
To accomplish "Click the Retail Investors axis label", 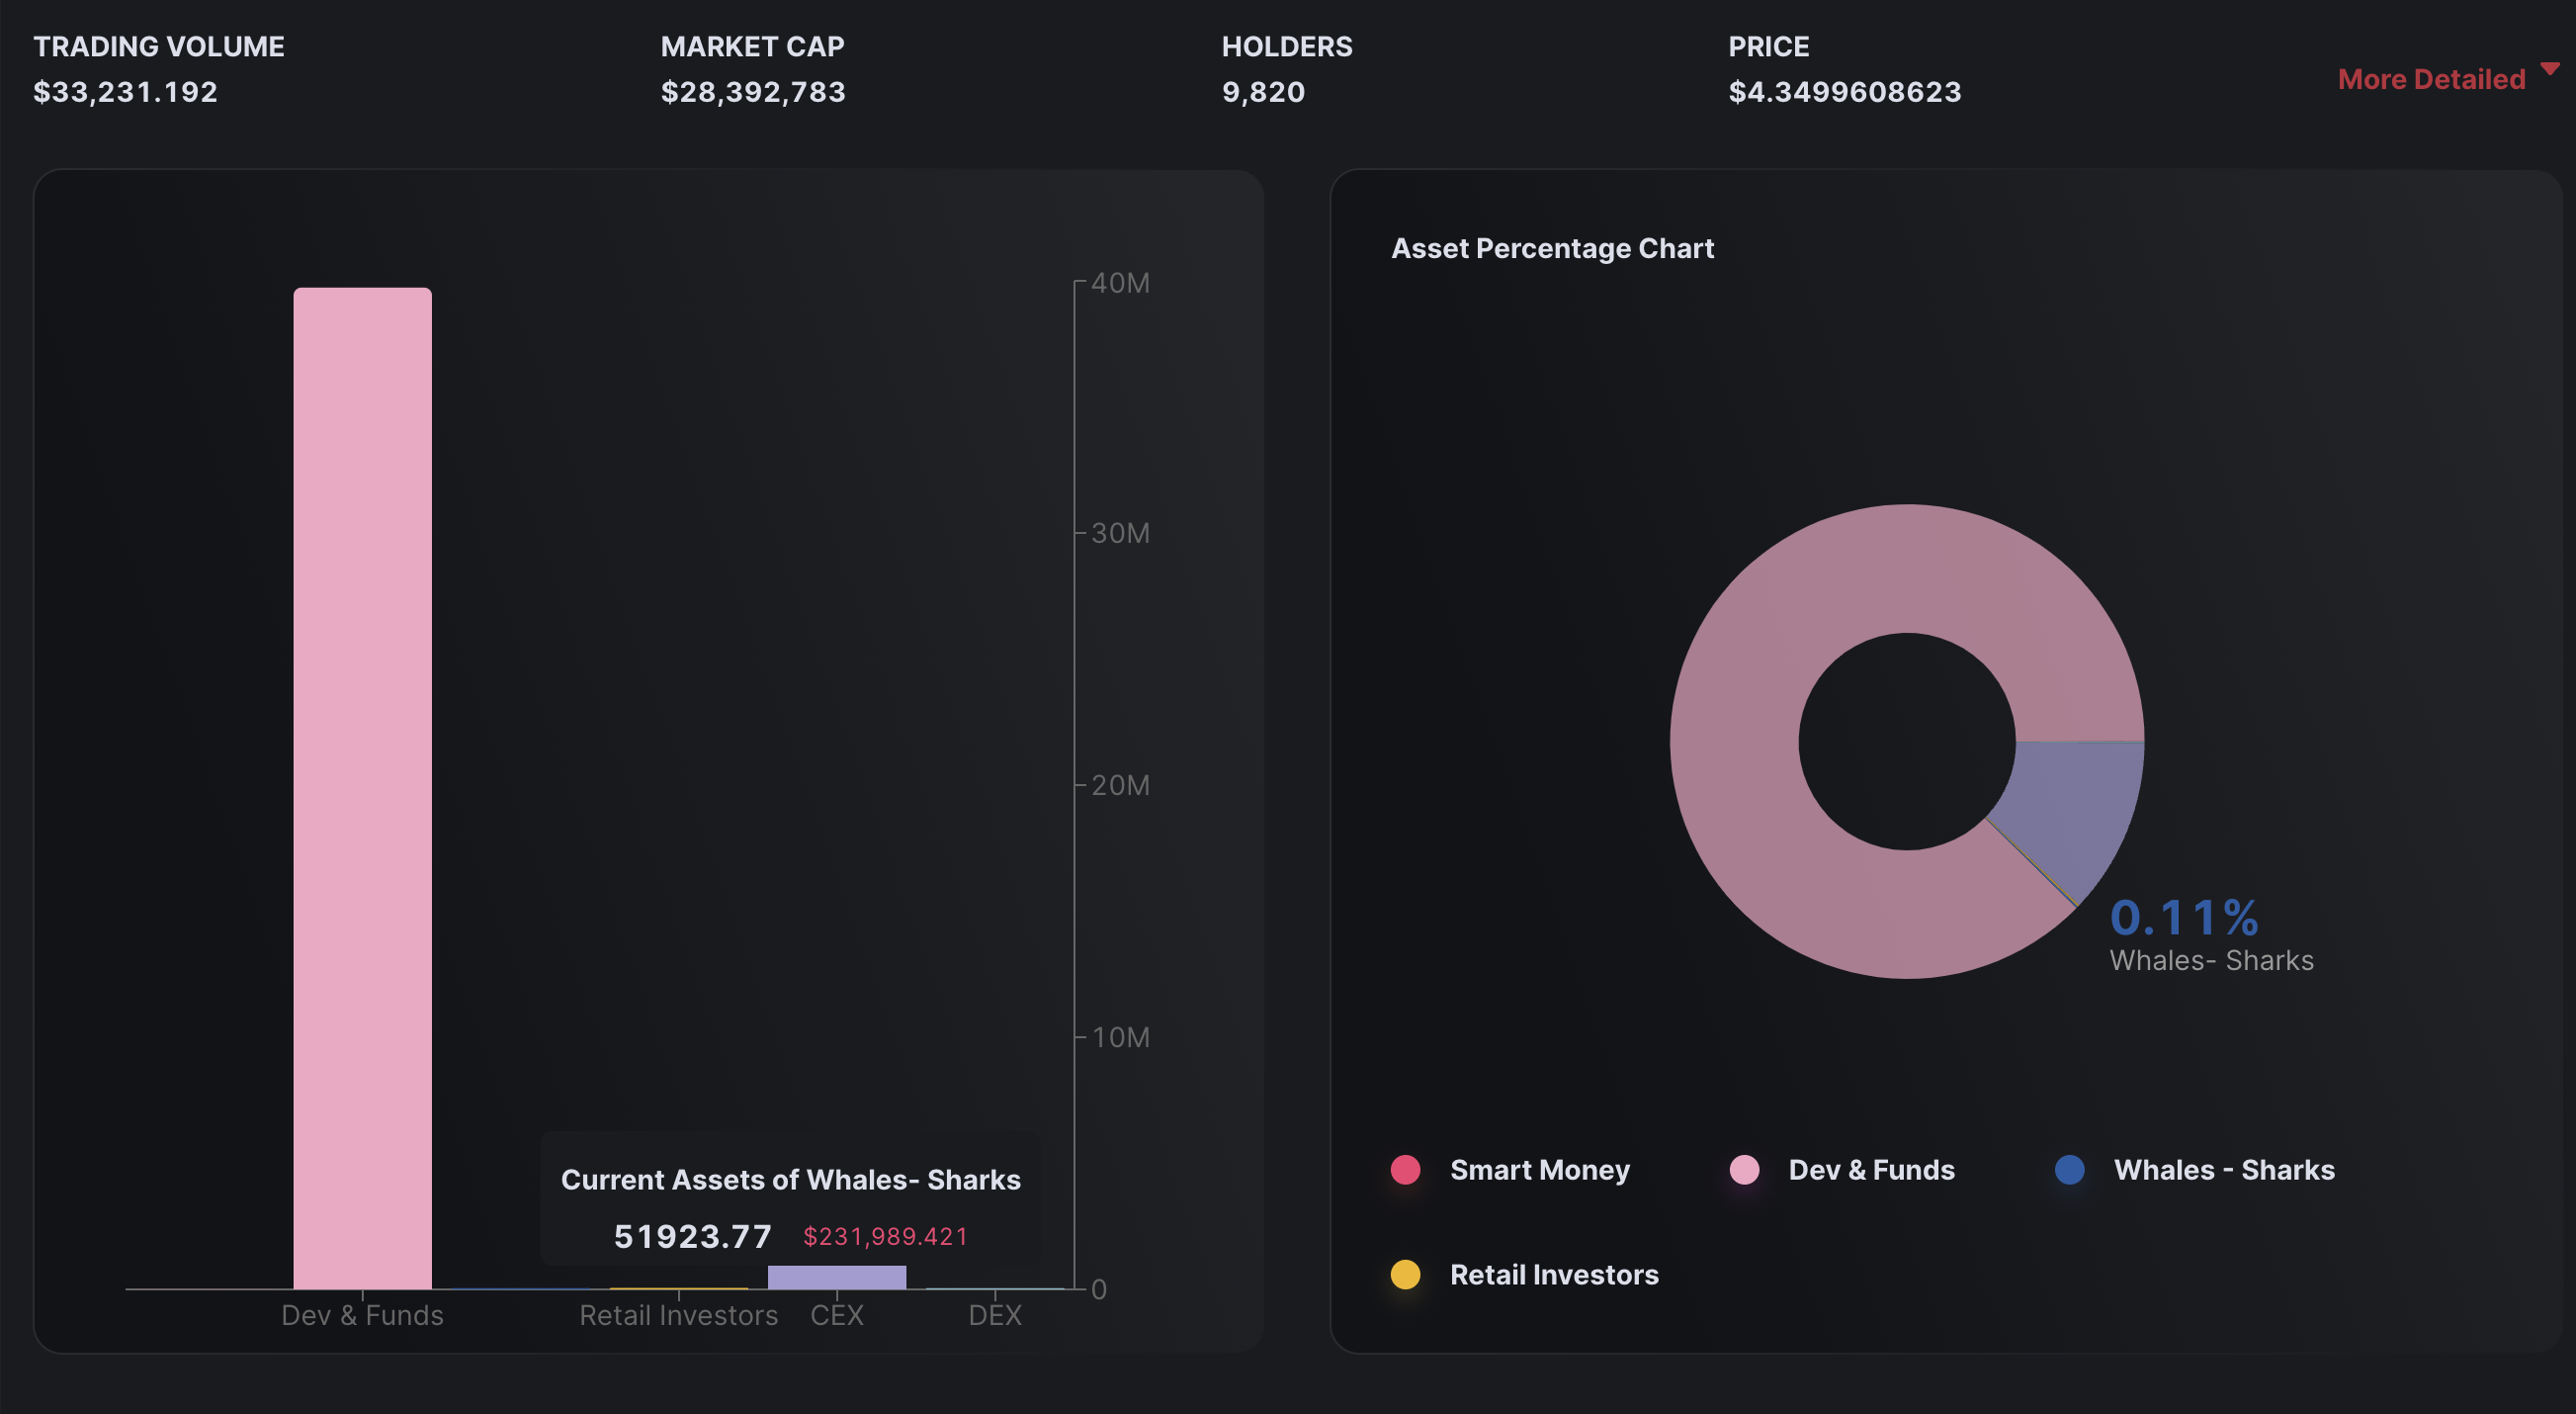I will click(x=678, y=1315).
